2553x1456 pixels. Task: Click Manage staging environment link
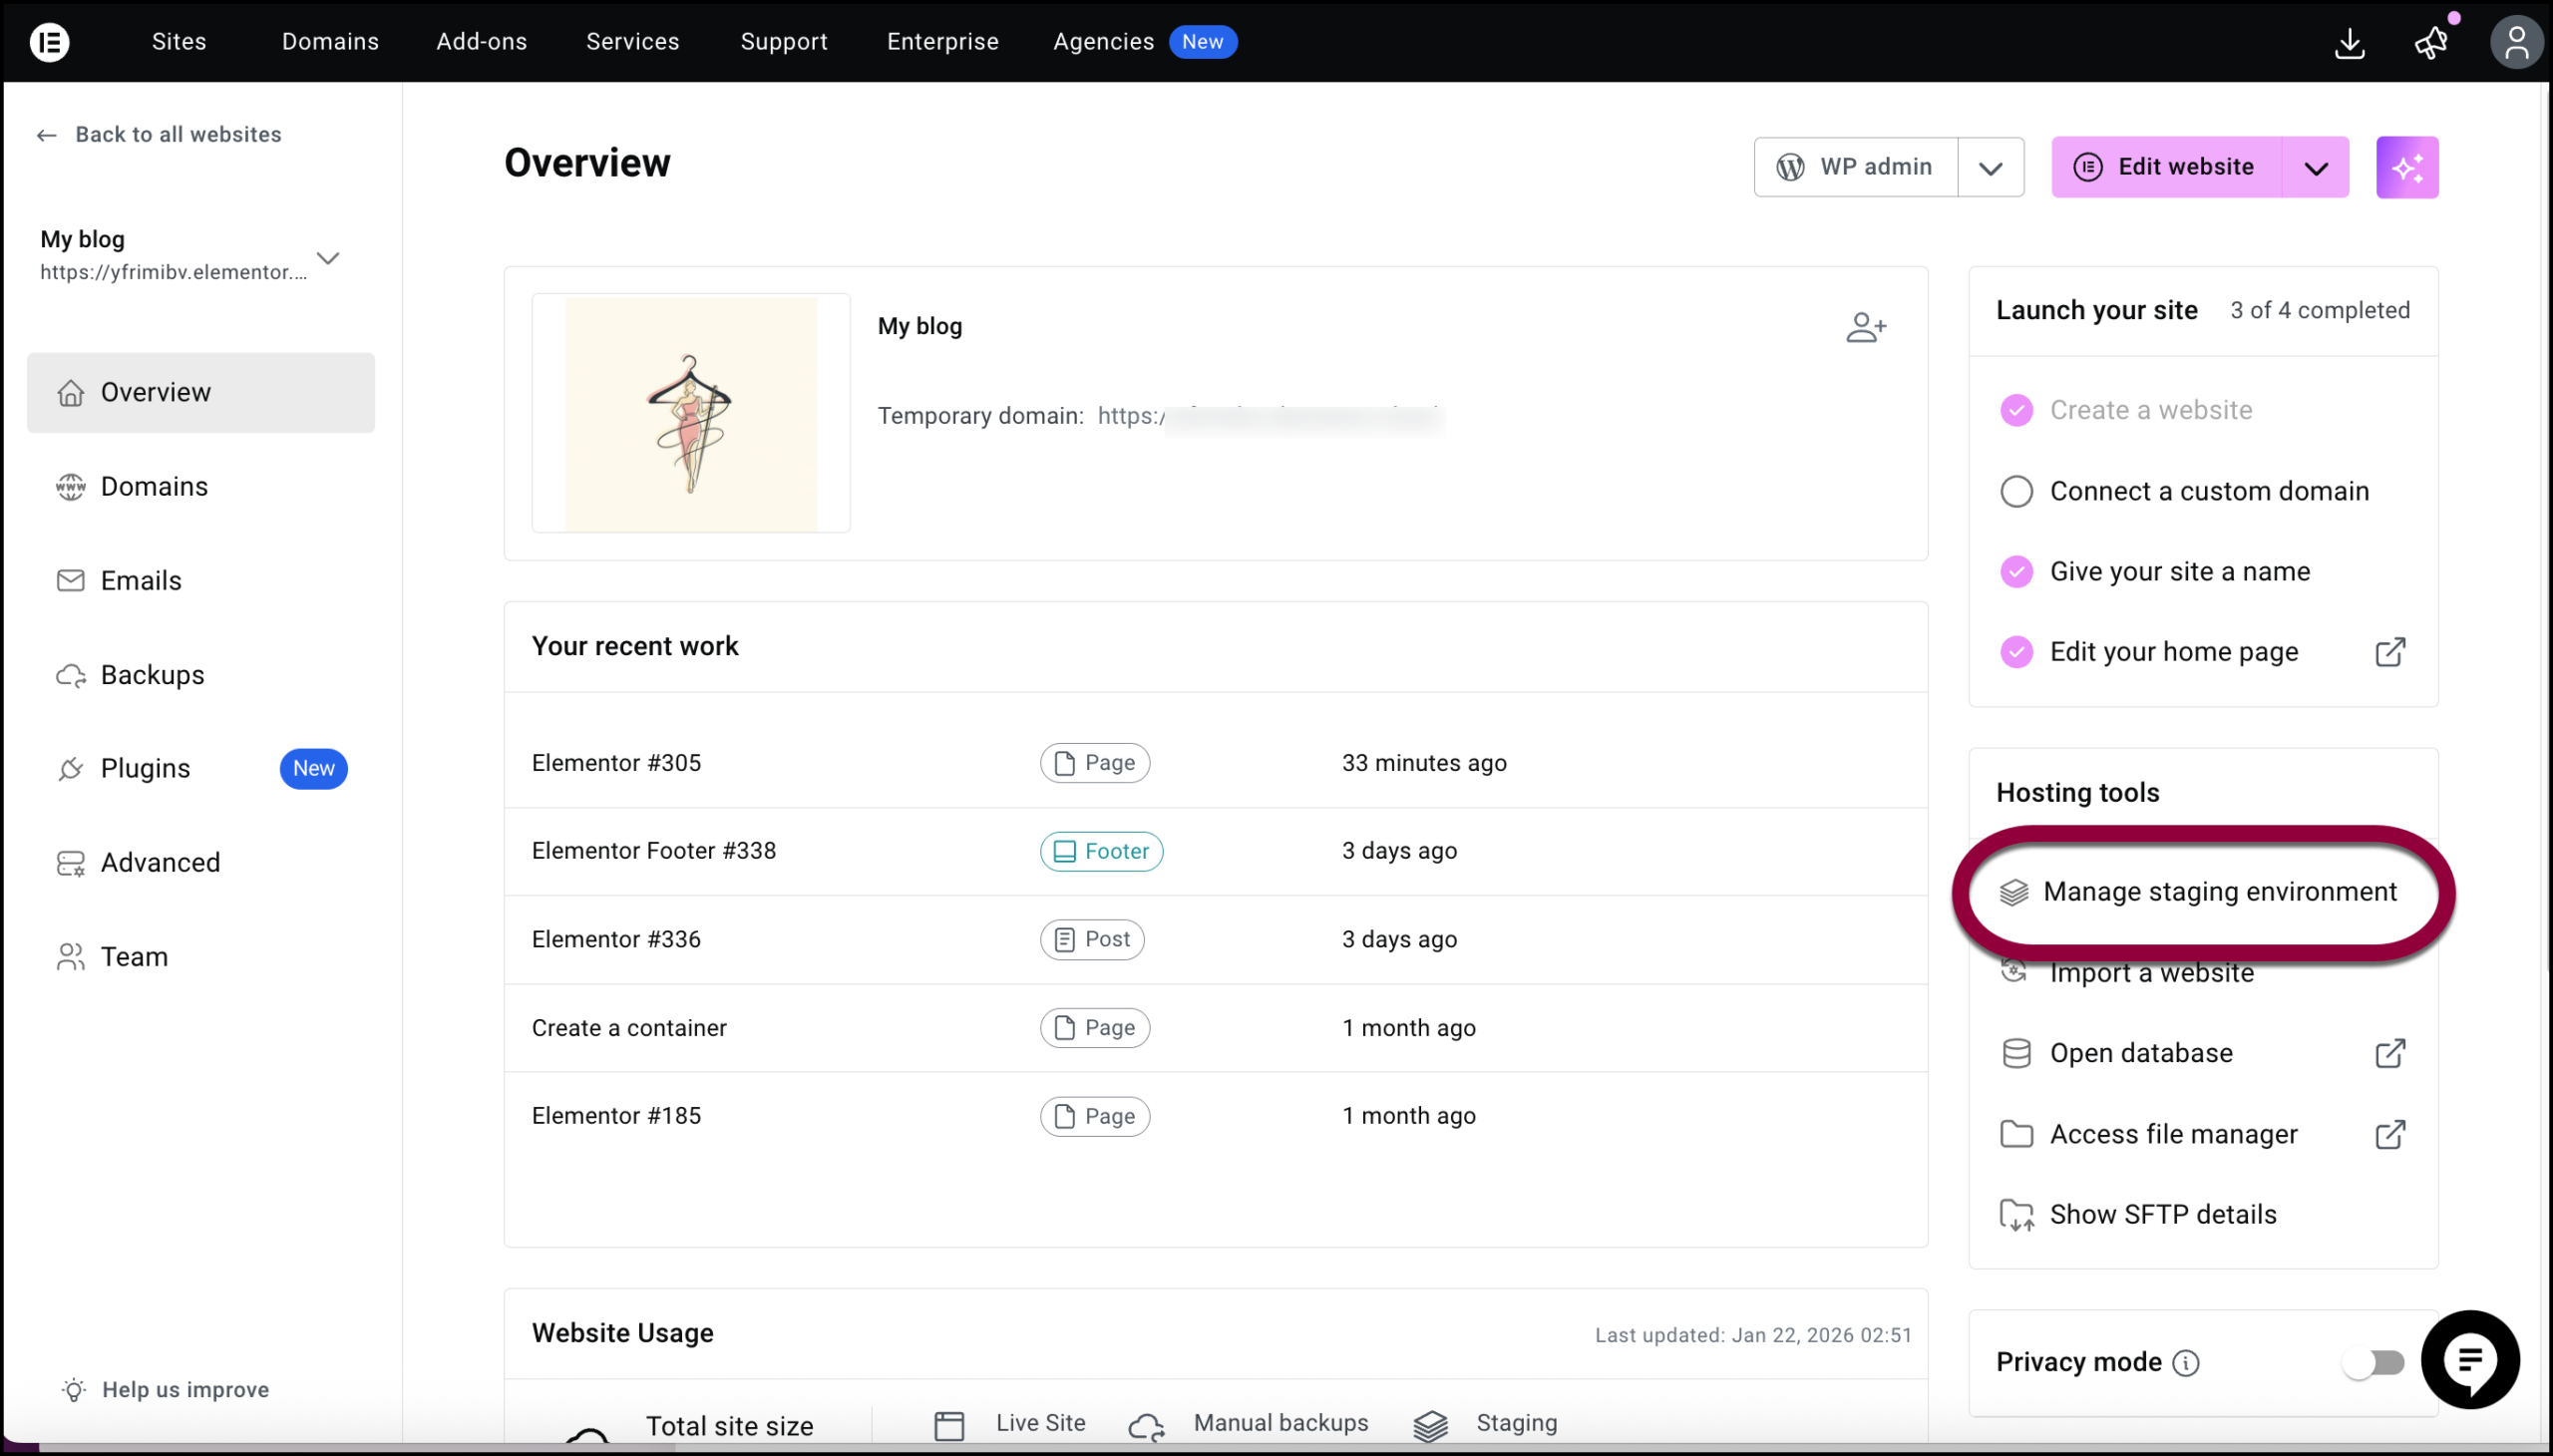coord(2219,891)
